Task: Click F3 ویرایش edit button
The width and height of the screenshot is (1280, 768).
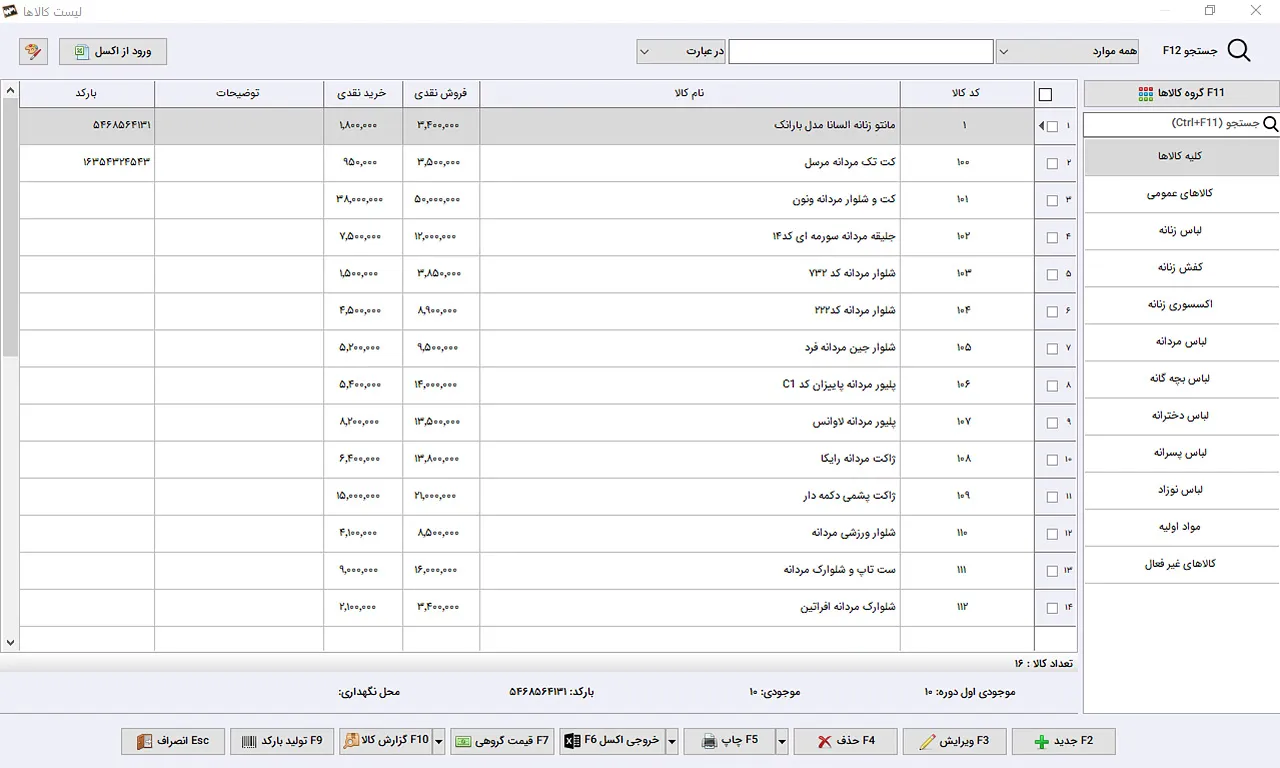Action: [954, 741]
